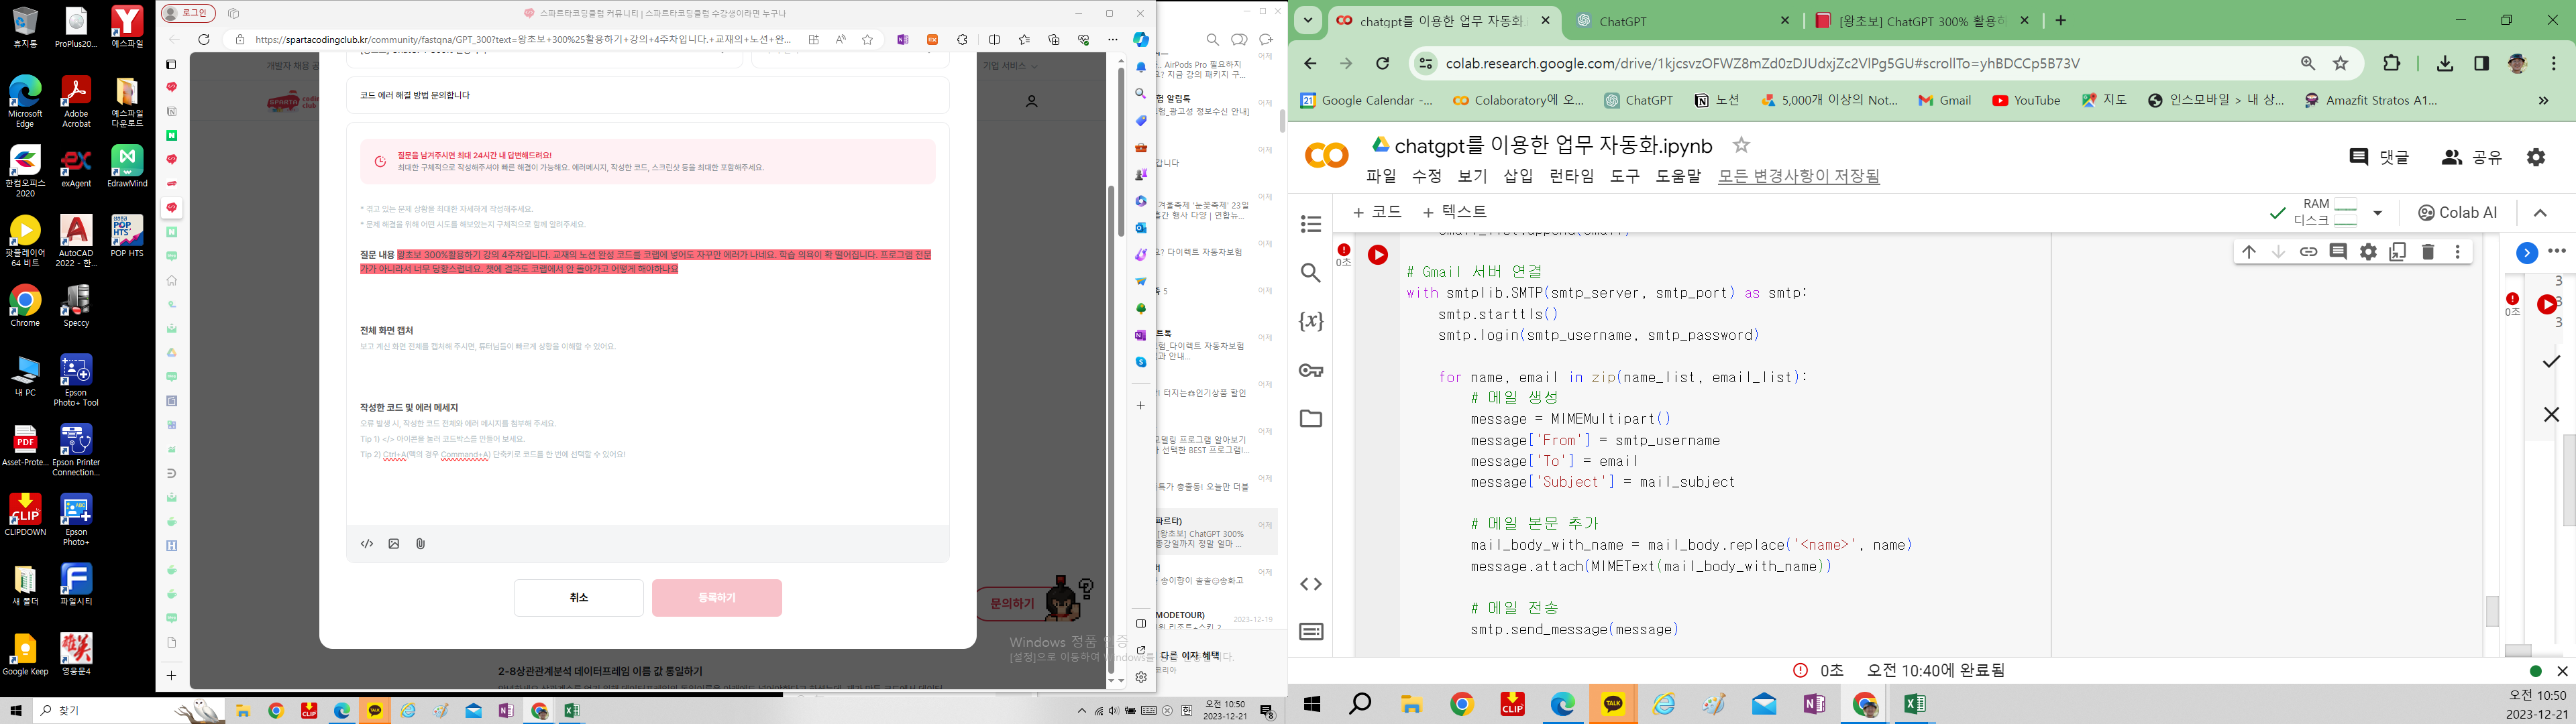Add comment to Colab cell
The image size is (2576, 724).
click(x=2338, y=252)
